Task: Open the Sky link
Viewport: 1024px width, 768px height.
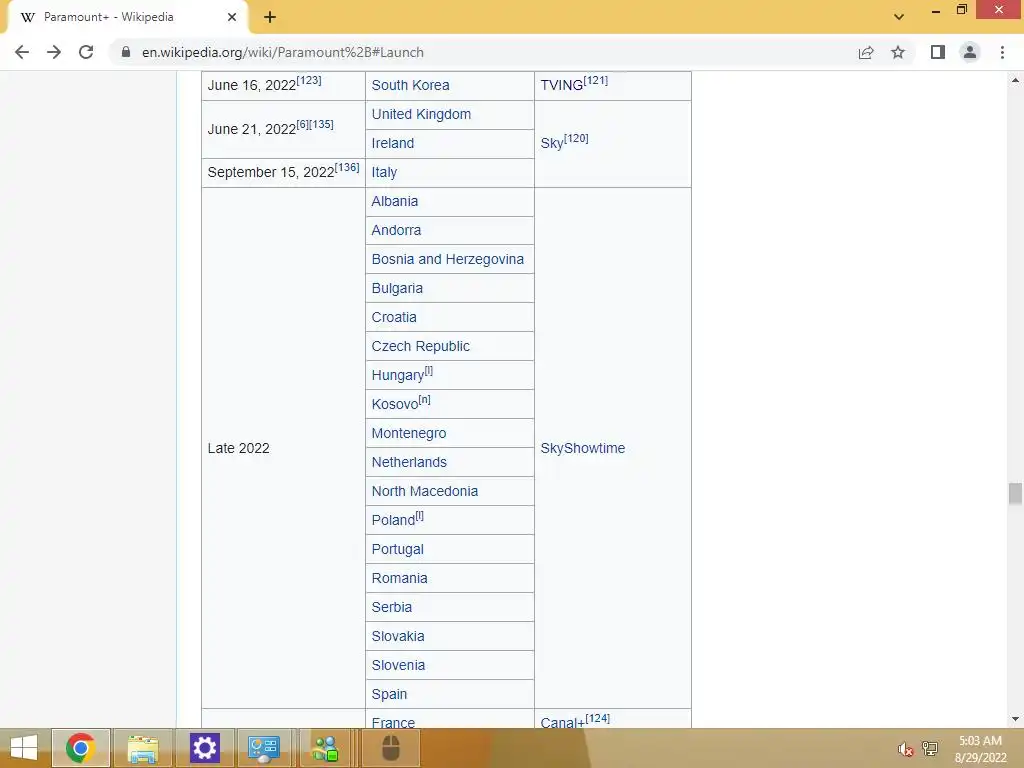Action: pyautogui.click(x=552, y=143)
